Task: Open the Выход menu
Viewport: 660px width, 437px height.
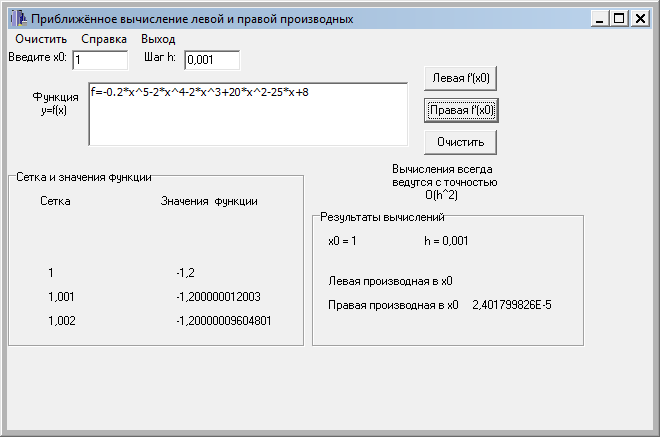Action: coord(158,39)
